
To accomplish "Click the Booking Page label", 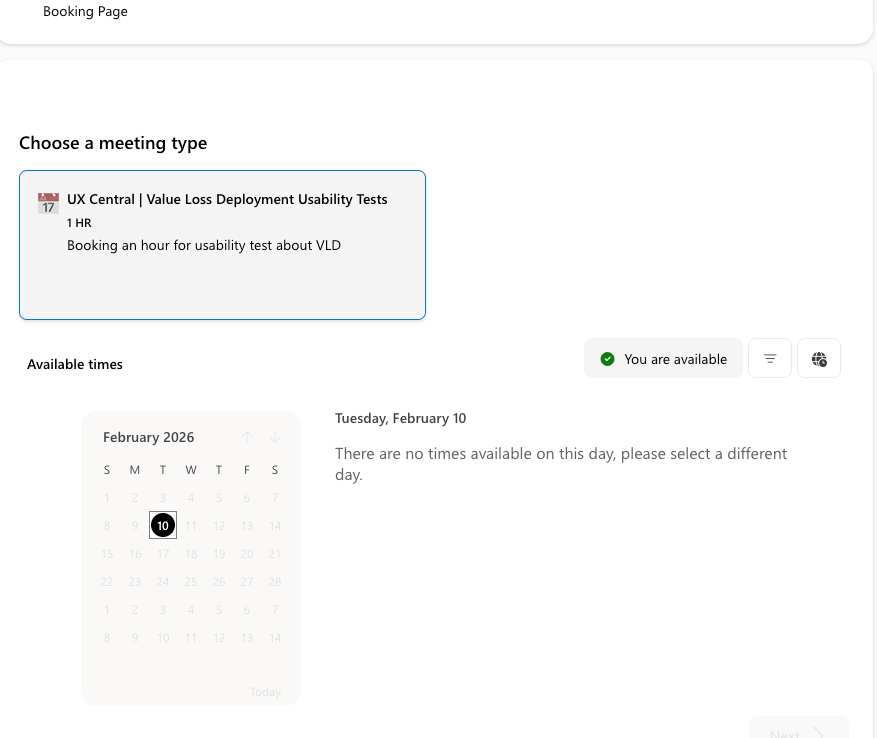I will point(85,12).
